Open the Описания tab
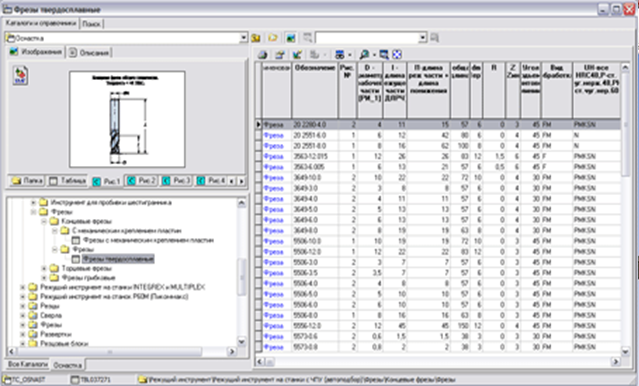 [x=89, y=53]
